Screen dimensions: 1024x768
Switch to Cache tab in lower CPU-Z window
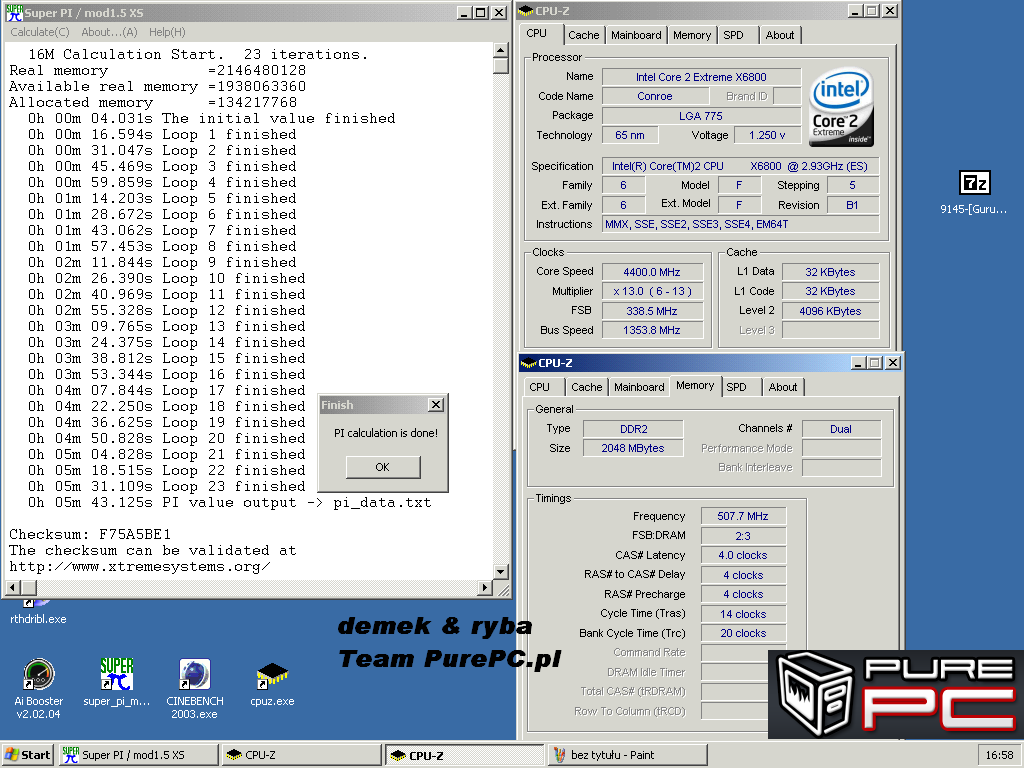pos(586,387)
